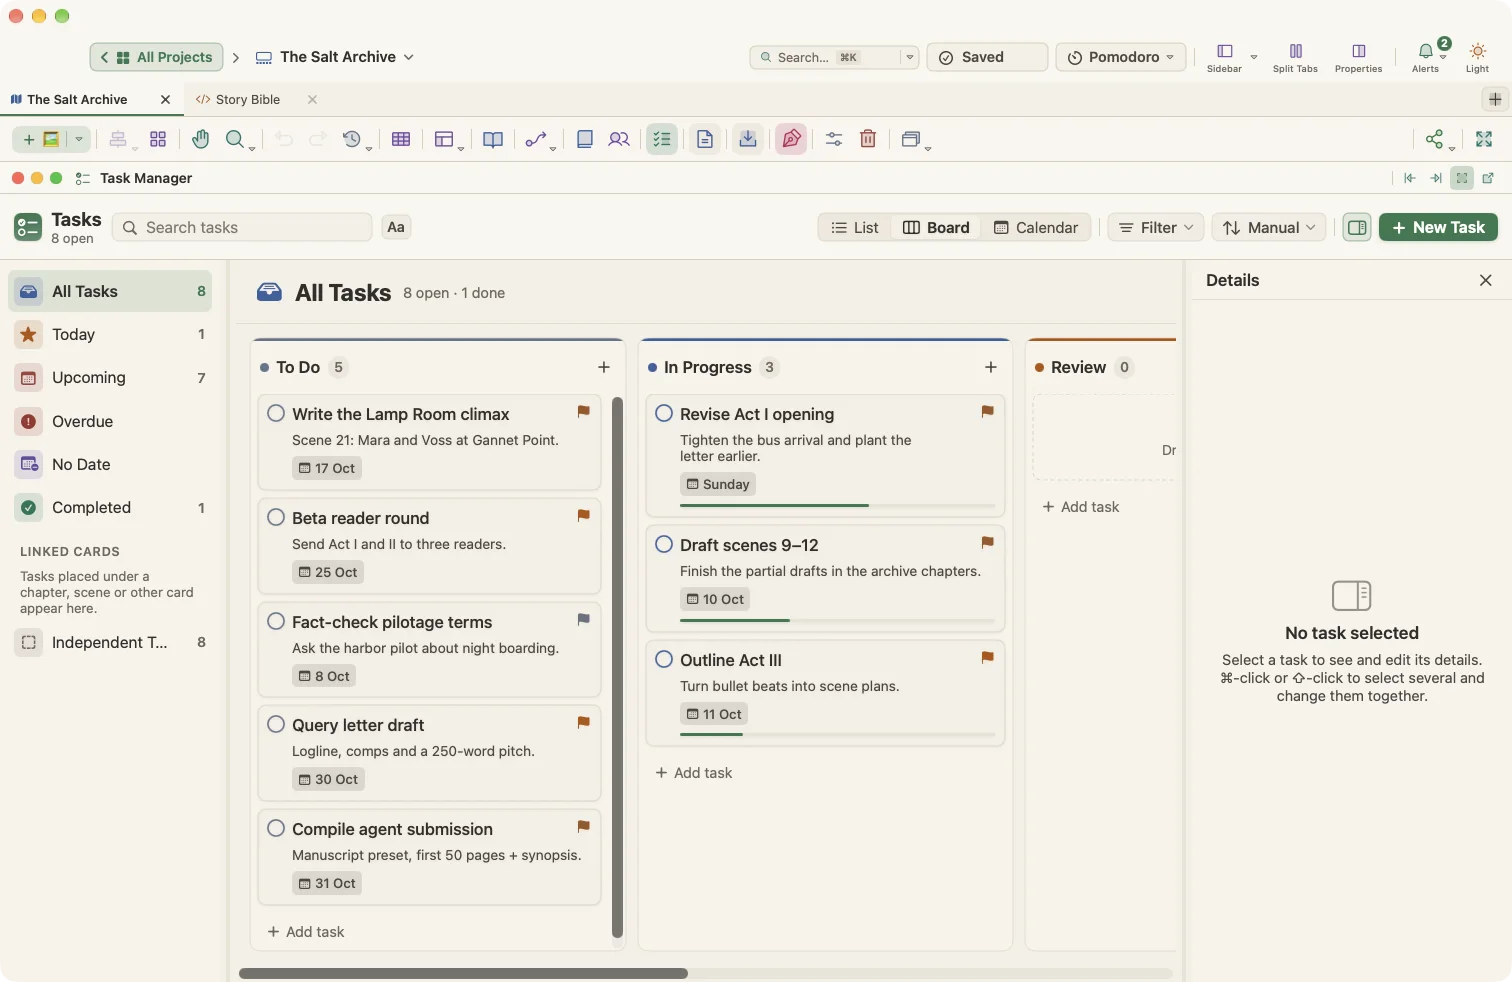1512x982 pixels.
Task: Switch to the Calendar view
Action: pyautogui.click(x=1036, y=228)
